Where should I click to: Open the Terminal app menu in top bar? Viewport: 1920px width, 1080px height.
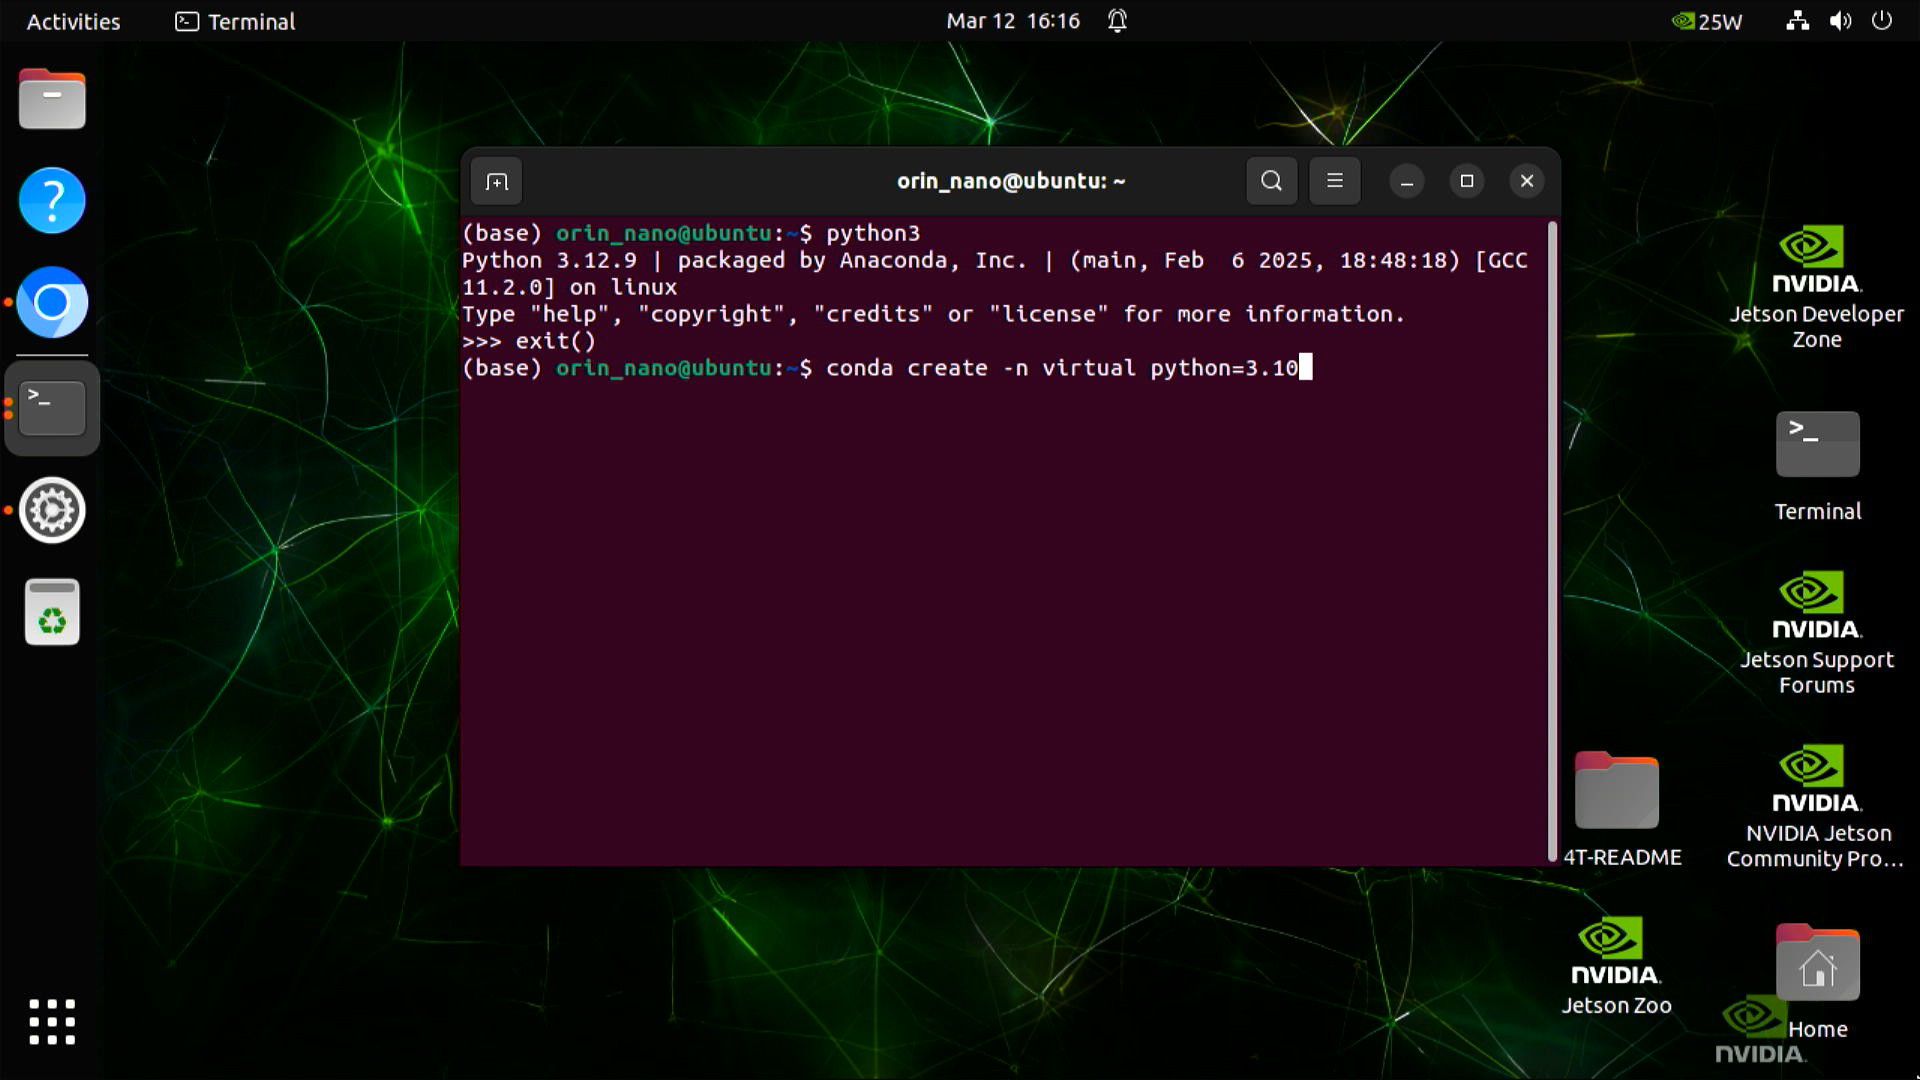(233, 21)
